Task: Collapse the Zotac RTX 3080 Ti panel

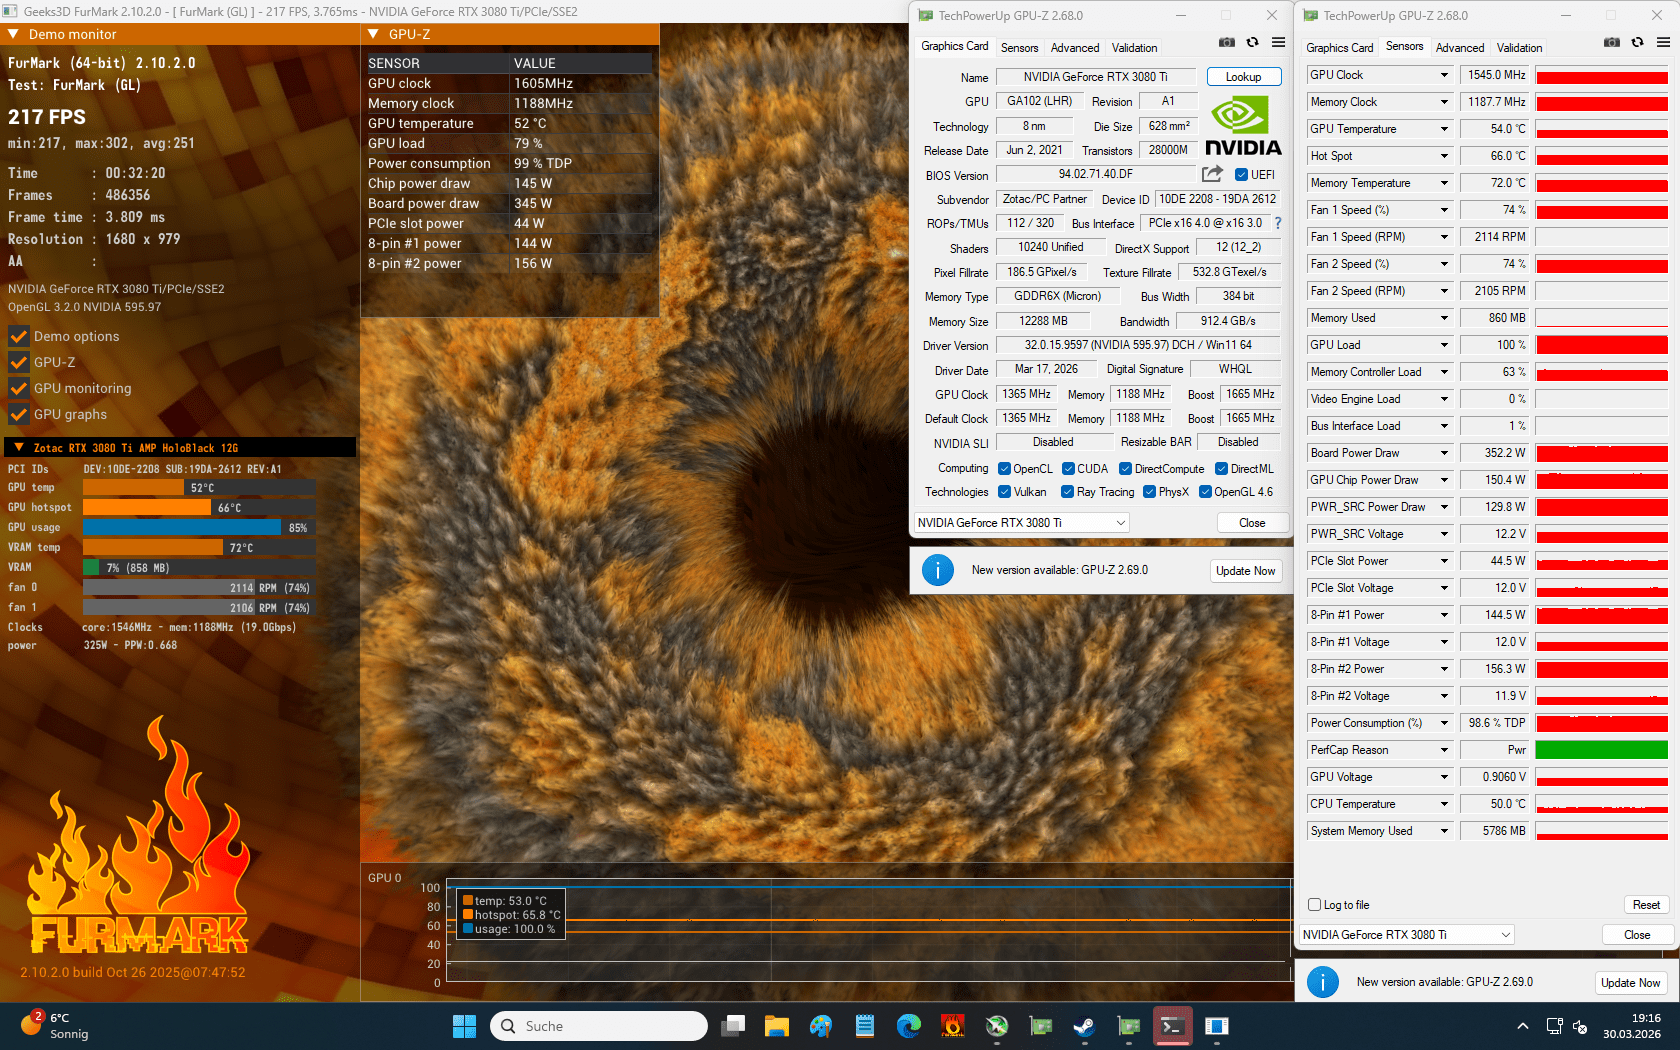Action: [x=18, y=448]
